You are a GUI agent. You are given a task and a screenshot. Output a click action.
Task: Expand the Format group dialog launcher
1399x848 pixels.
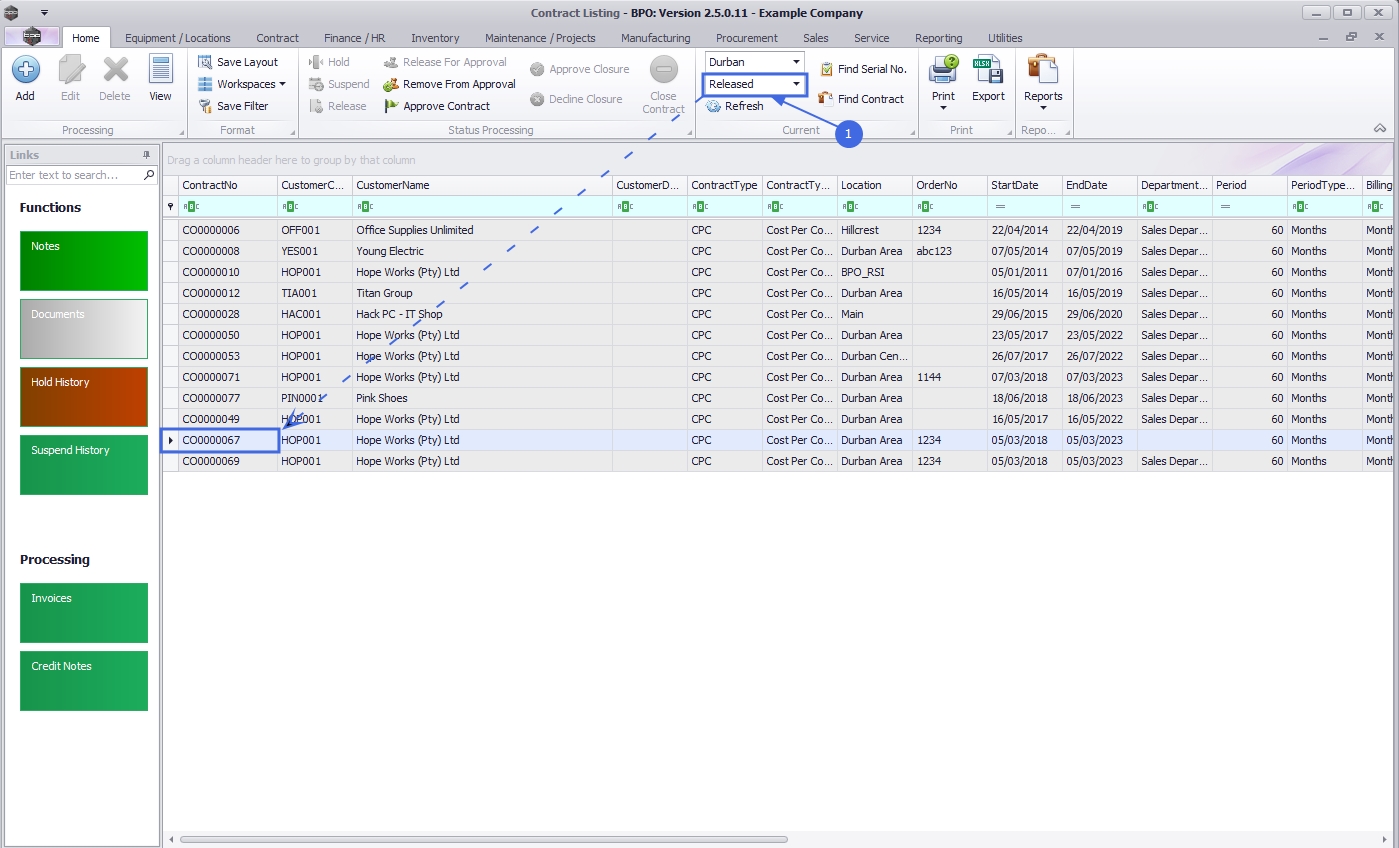coord(293,132)
